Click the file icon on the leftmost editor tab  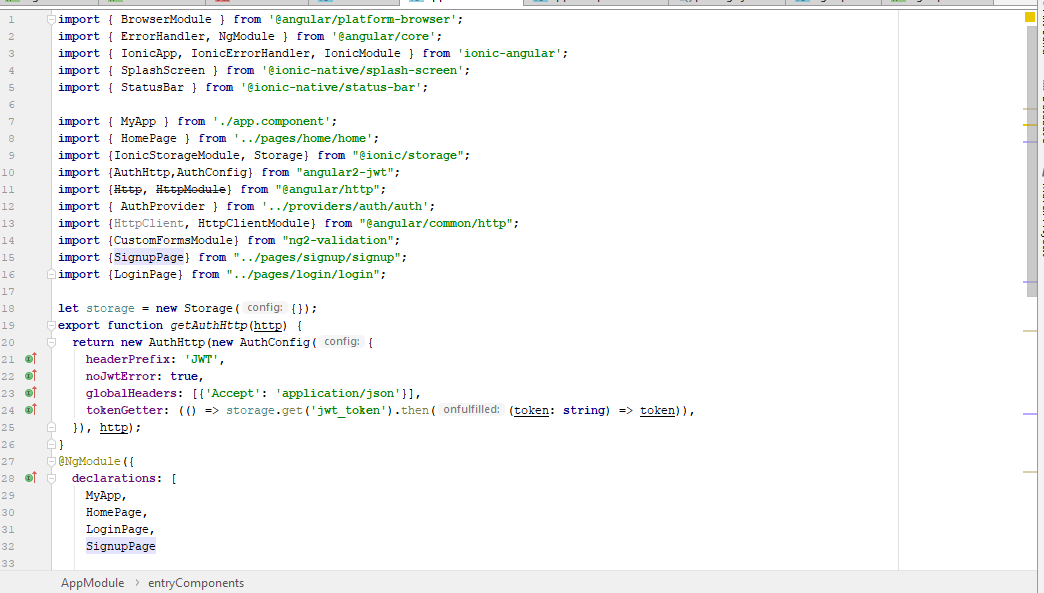pos(11,4)
